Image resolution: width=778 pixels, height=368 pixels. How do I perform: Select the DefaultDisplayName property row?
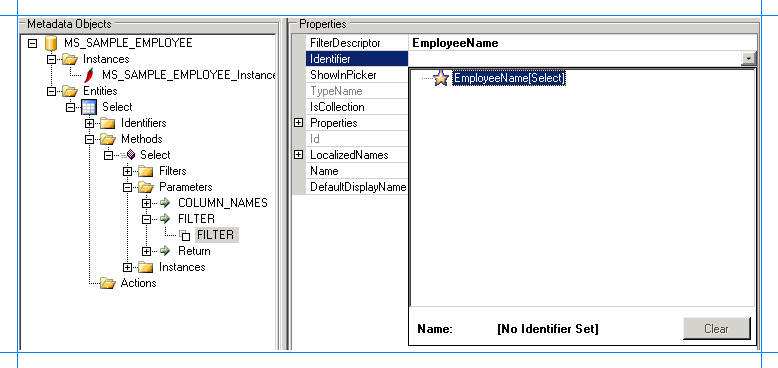click(356, 187)
